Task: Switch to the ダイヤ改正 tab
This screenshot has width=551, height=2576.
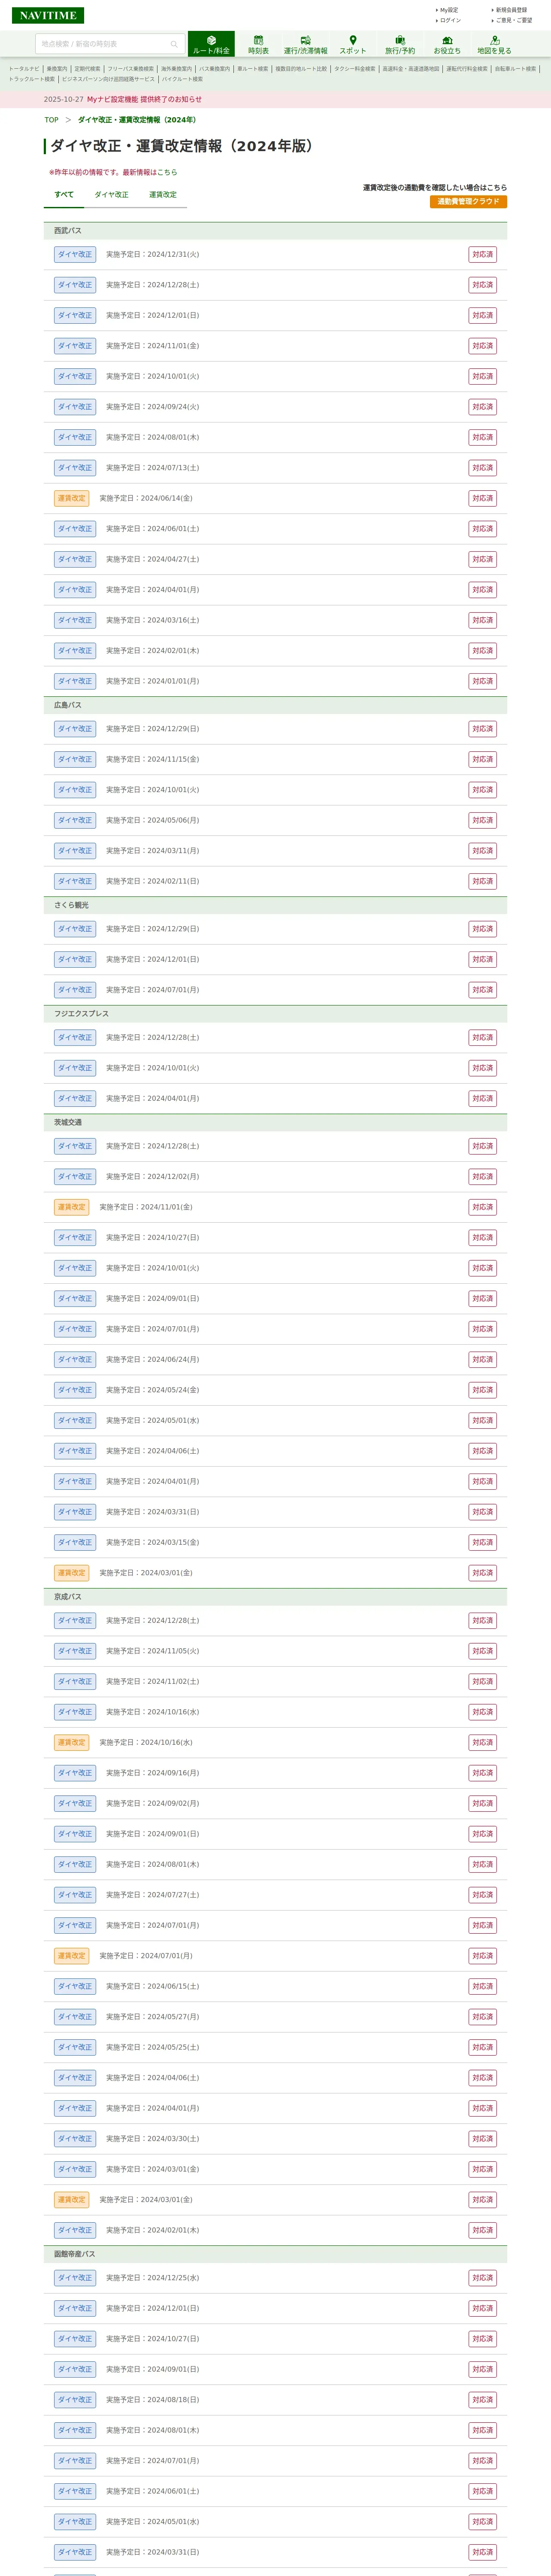Action: [111, 195]
